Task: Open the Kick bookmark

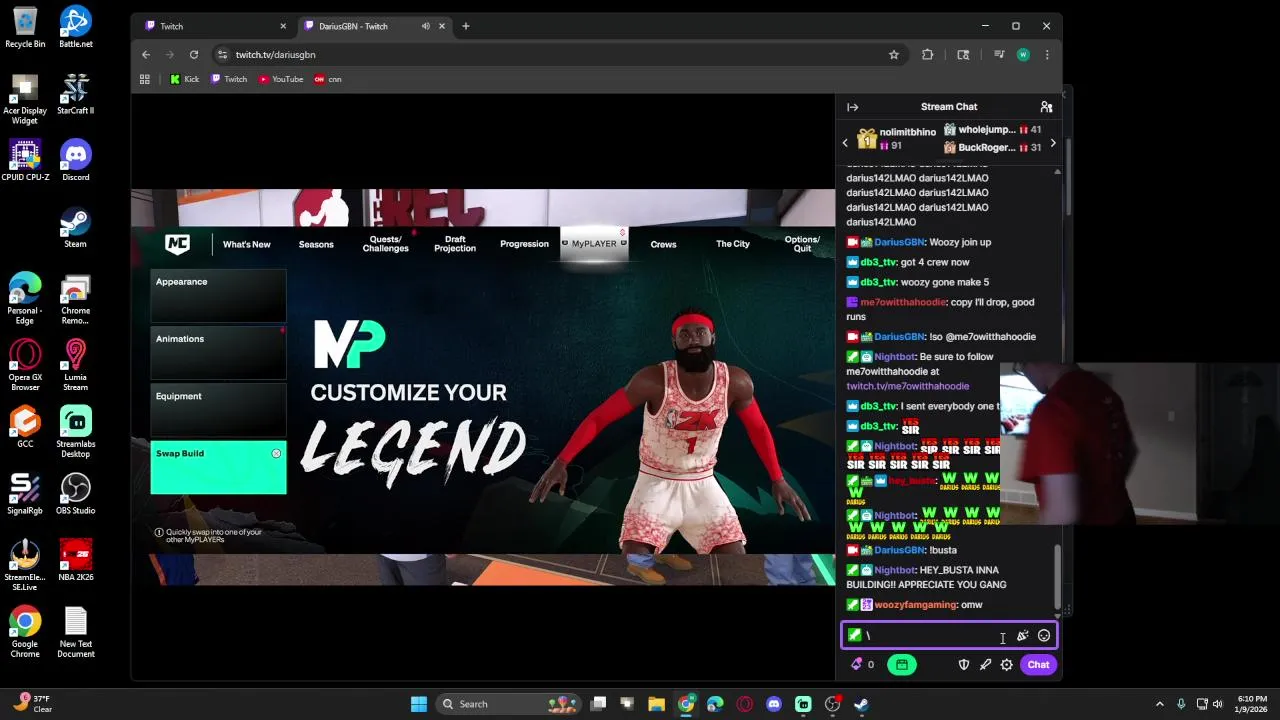Action: (184, 79)
